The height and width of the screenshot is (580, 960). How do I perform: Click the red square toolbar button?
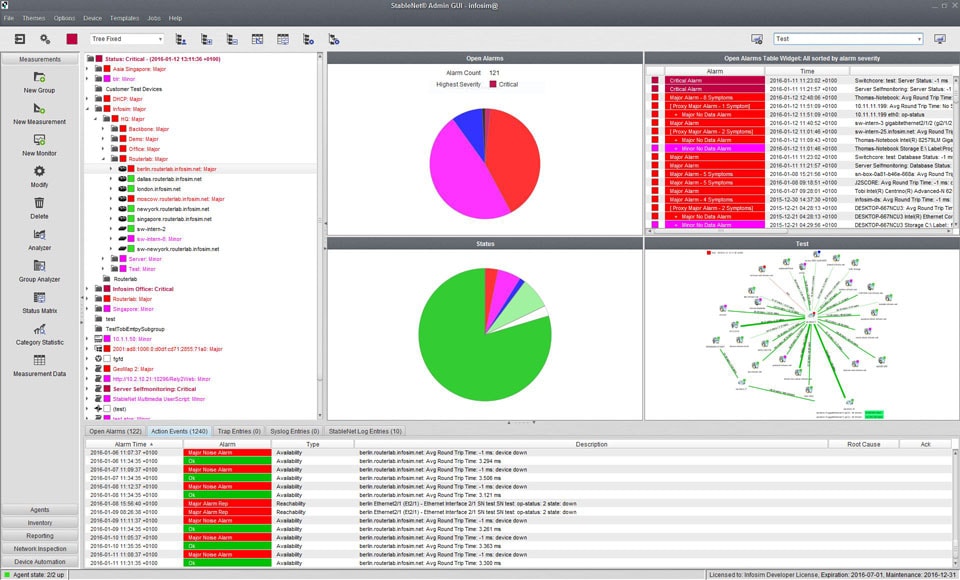click(72, 39)
